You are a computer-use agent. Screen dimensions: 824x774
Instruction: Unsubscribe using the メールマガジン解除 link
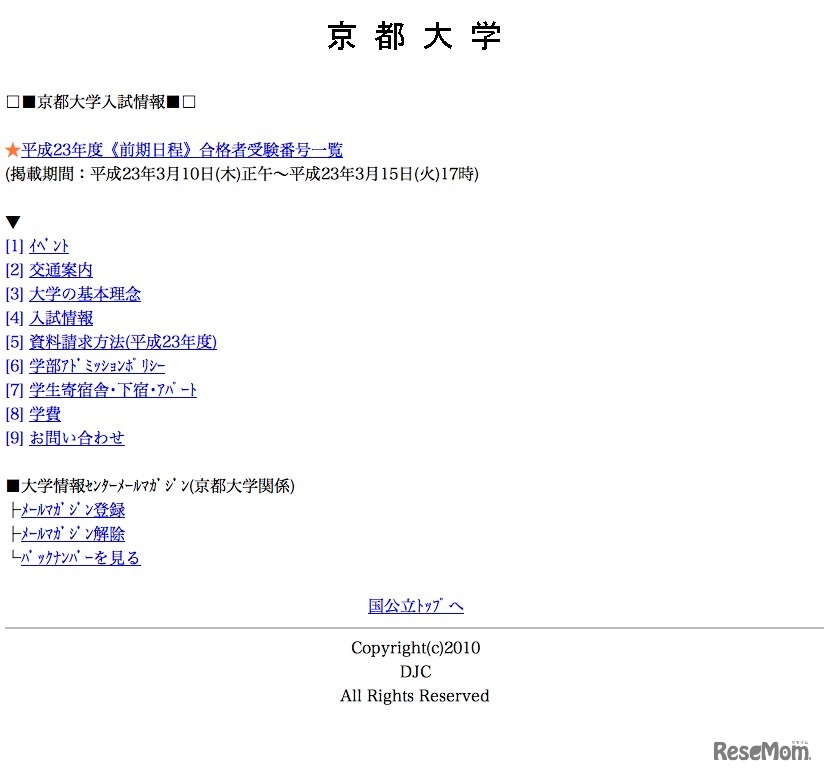[x=72, y=534]
